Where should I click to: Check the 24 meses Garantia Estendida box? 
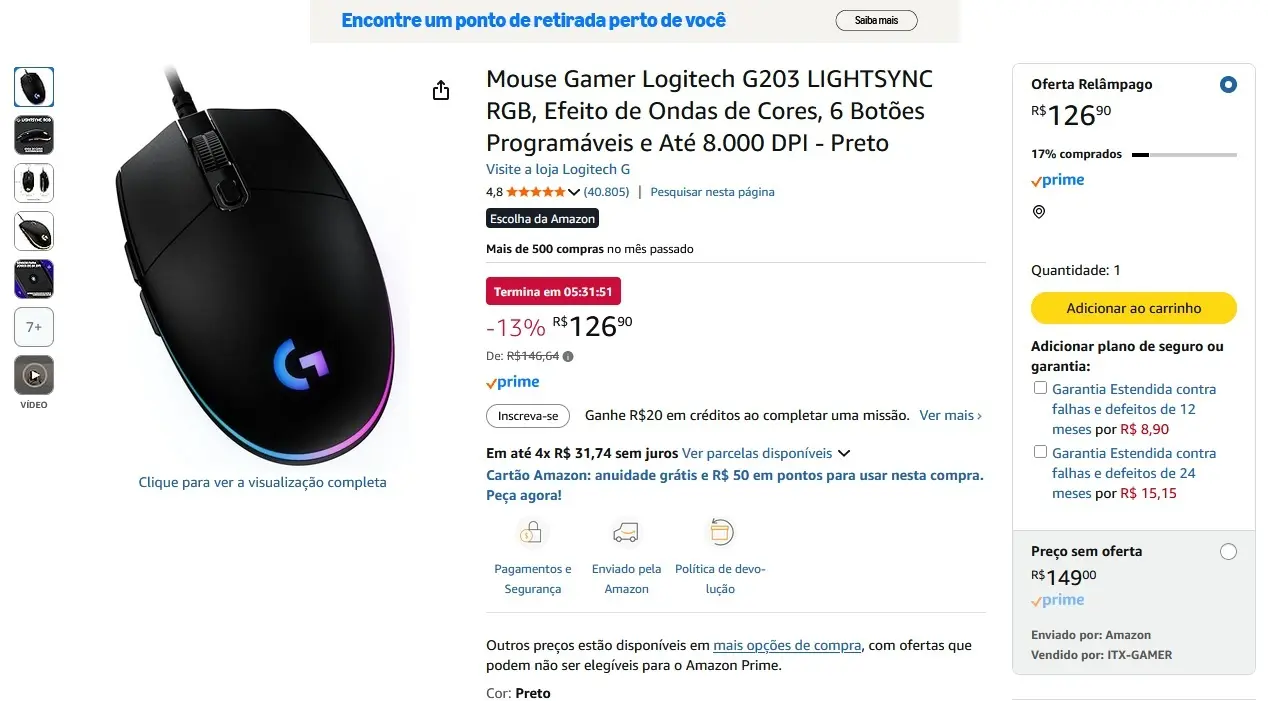point(1040,452)
